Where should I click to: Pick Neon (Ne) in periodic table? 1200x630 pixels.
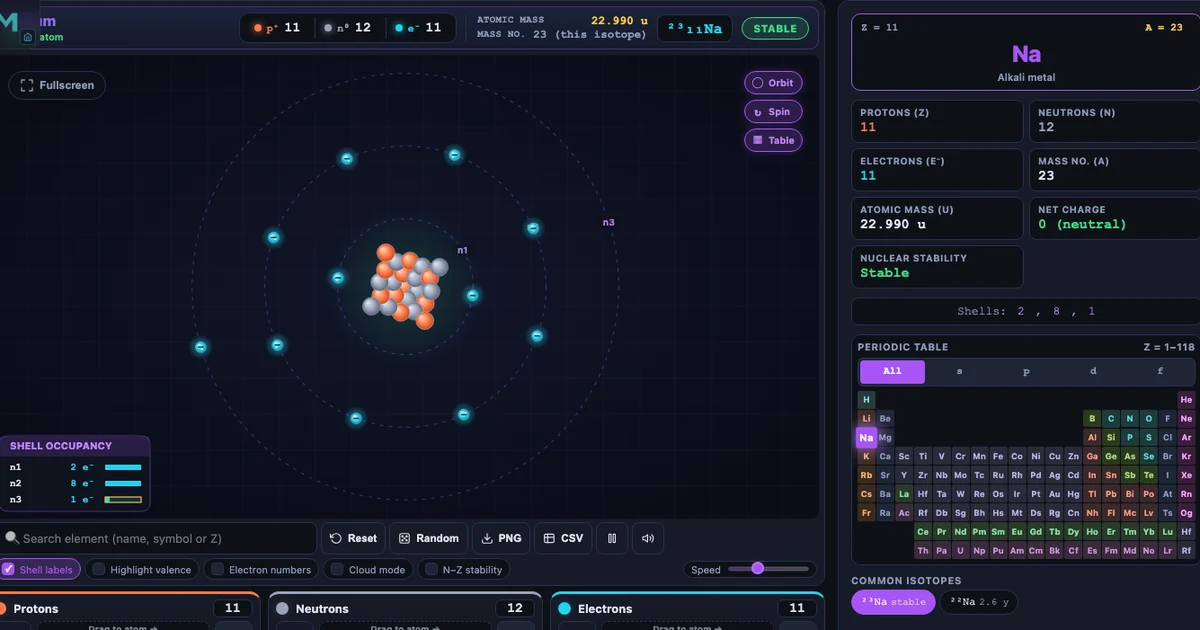(x=1186, y=418)
